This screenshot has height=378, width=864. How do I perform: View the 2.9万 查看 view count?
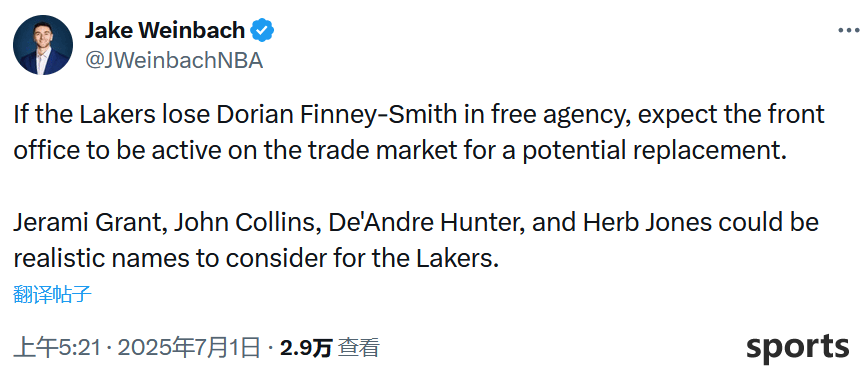tap(330, 348)
